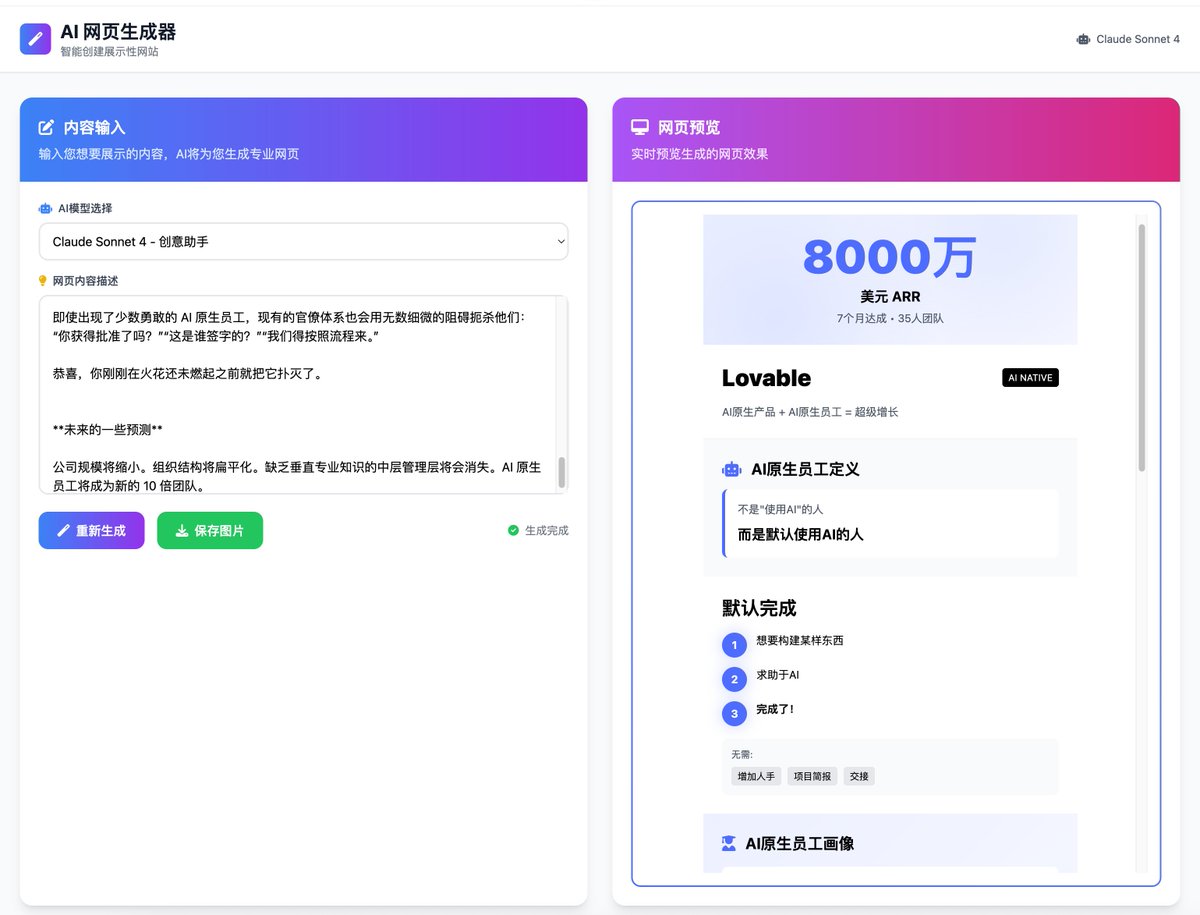
Task: Click the 项目简报 tag
Action: (812, 776)
